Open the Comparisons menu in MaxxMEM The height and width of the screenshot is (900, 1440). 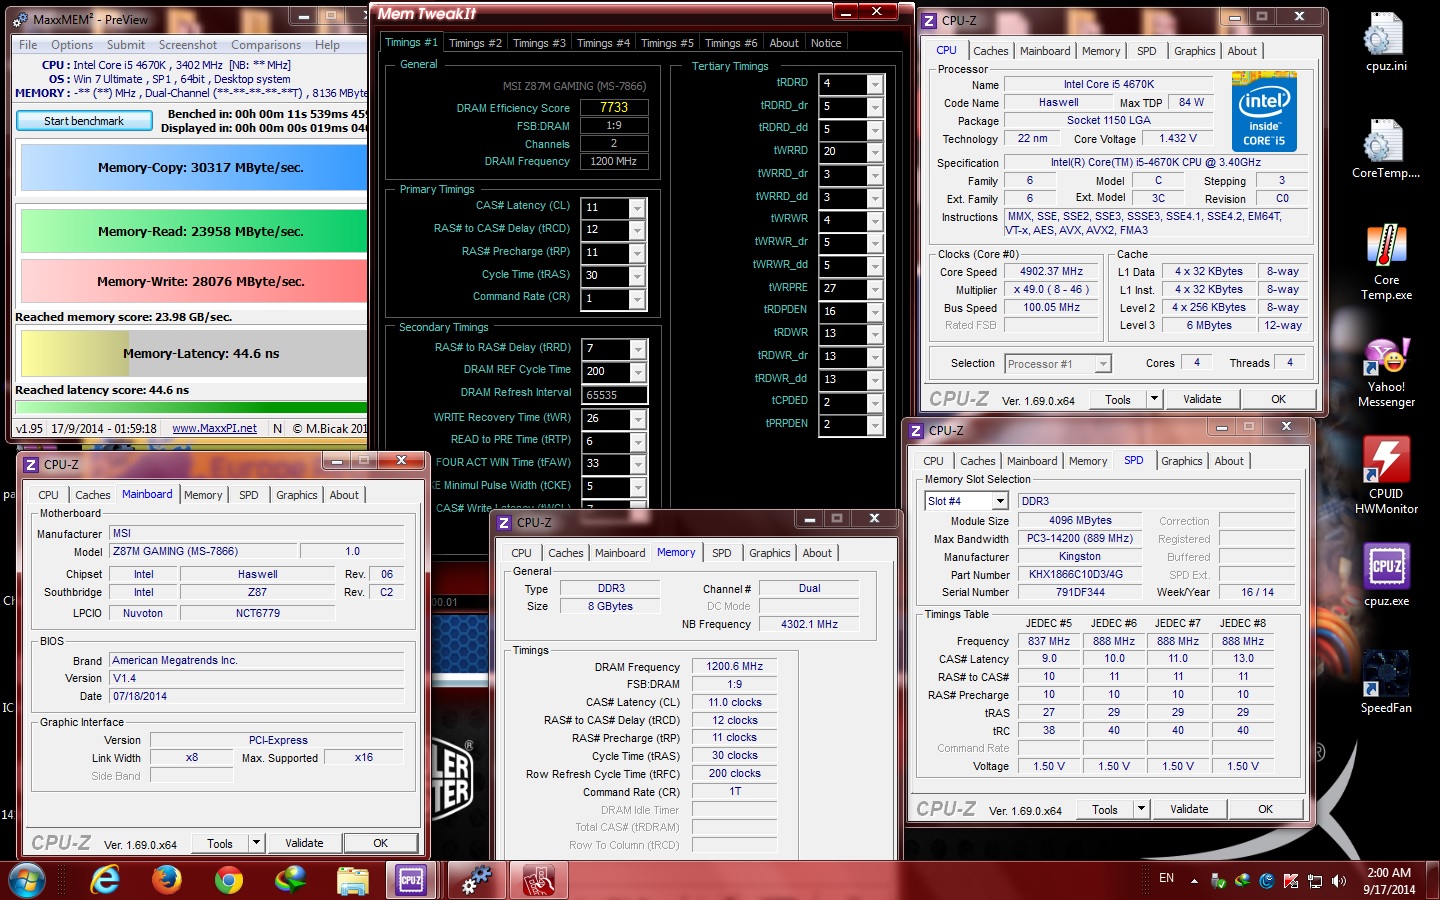pos(266,45)
